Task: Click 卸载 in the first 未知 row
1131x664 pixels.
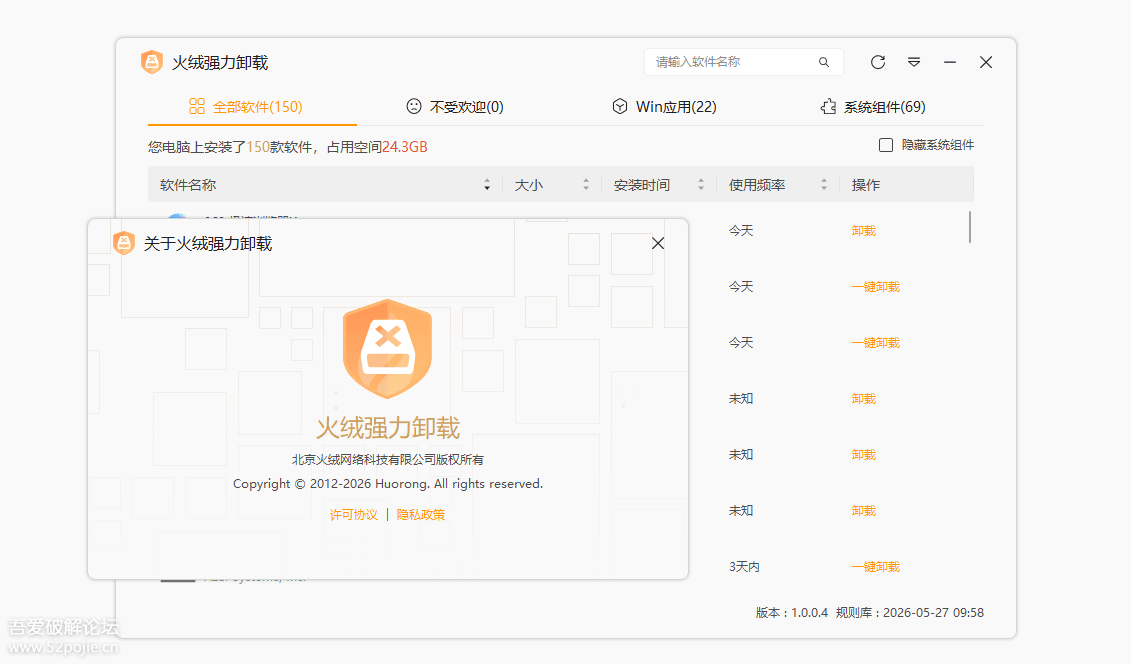Action: pyautogui.click(x=863, y=399)
